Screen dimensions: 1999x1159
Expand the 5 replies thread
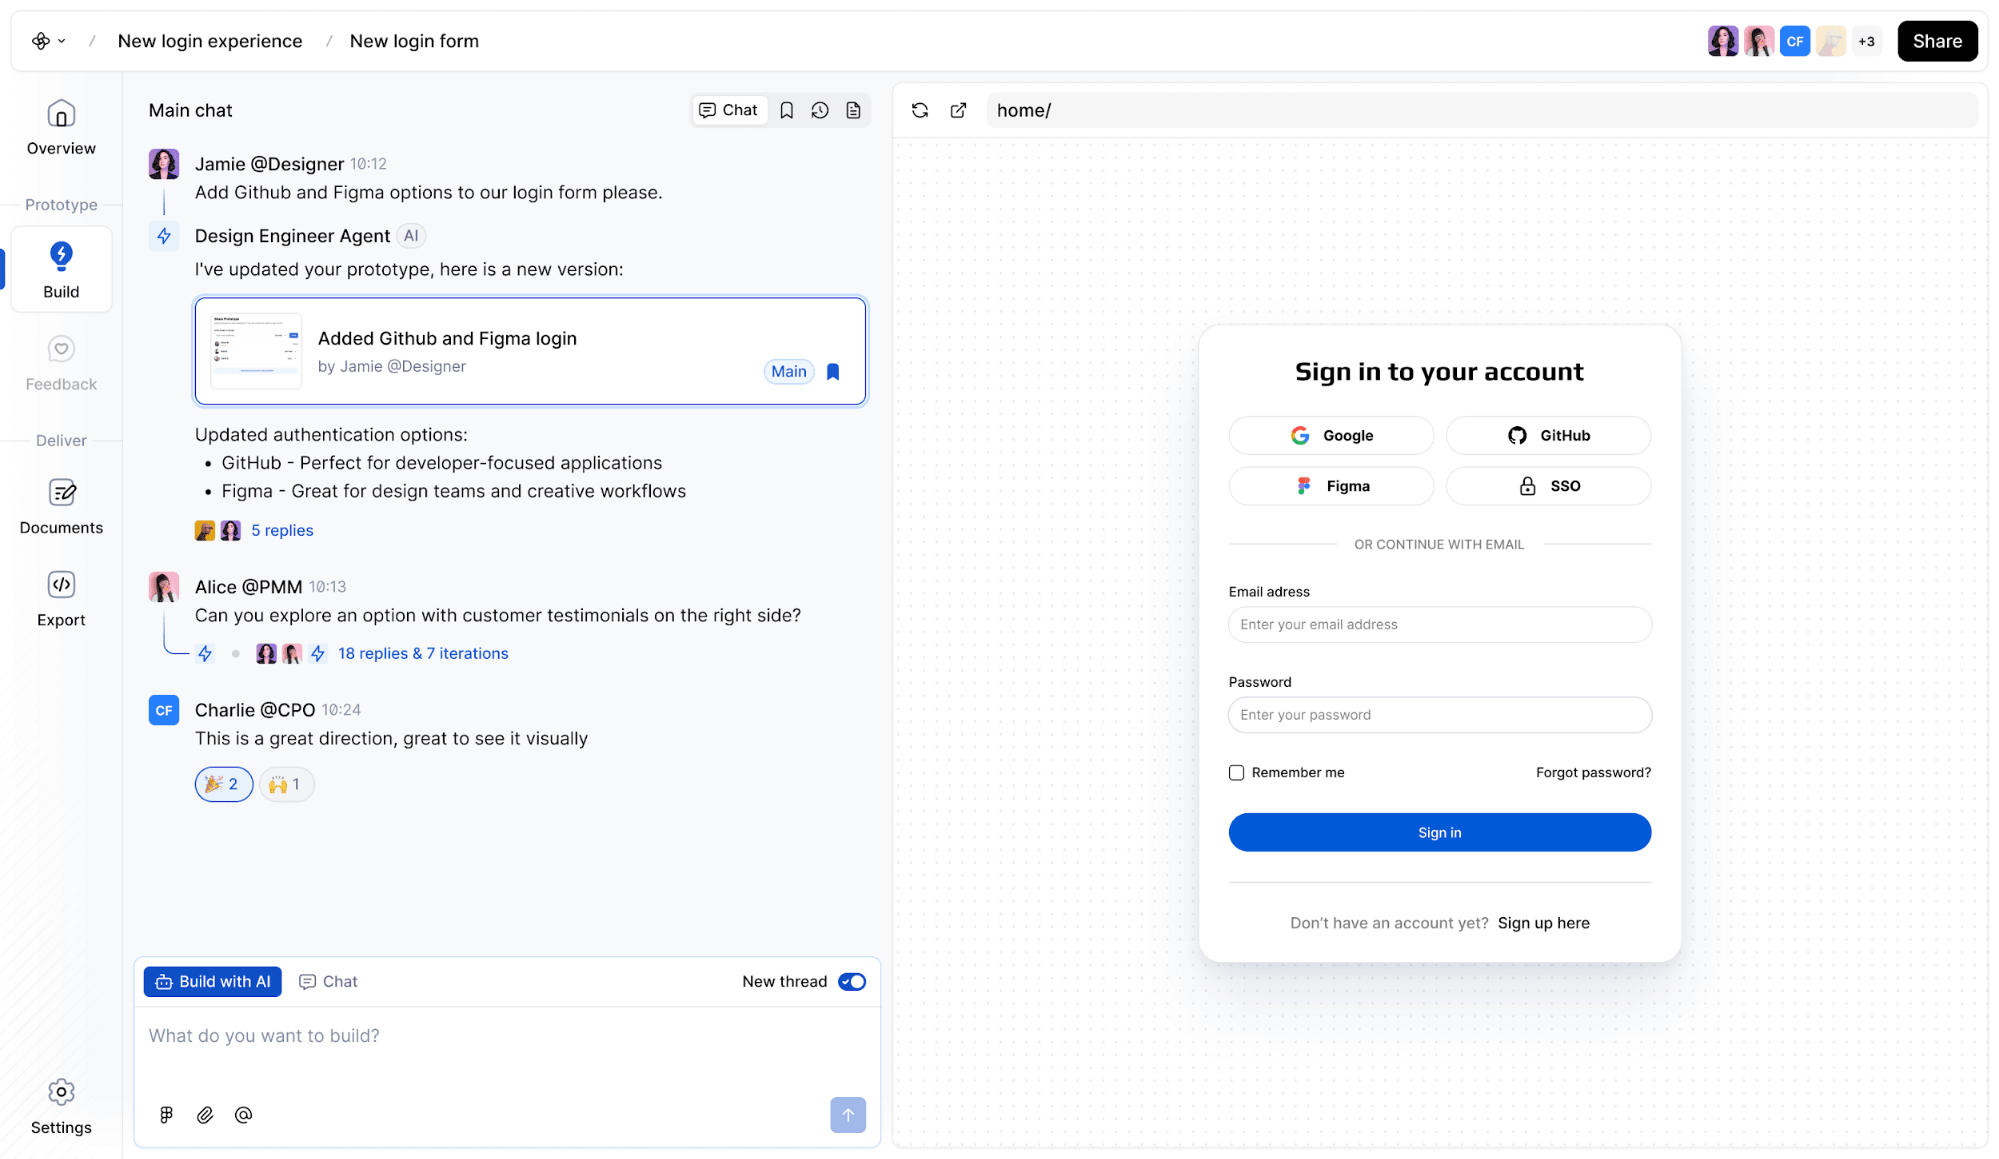point(282,530)
